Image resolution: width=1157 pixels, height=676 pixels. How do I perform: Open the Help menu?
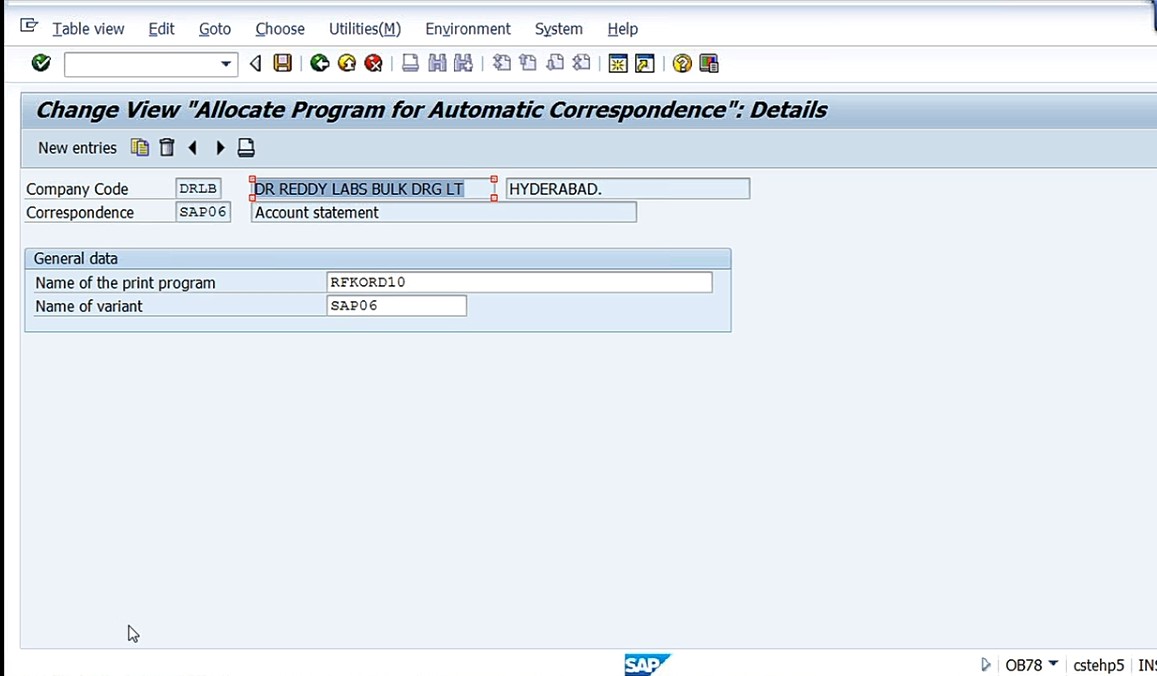[x=623, y=29]
